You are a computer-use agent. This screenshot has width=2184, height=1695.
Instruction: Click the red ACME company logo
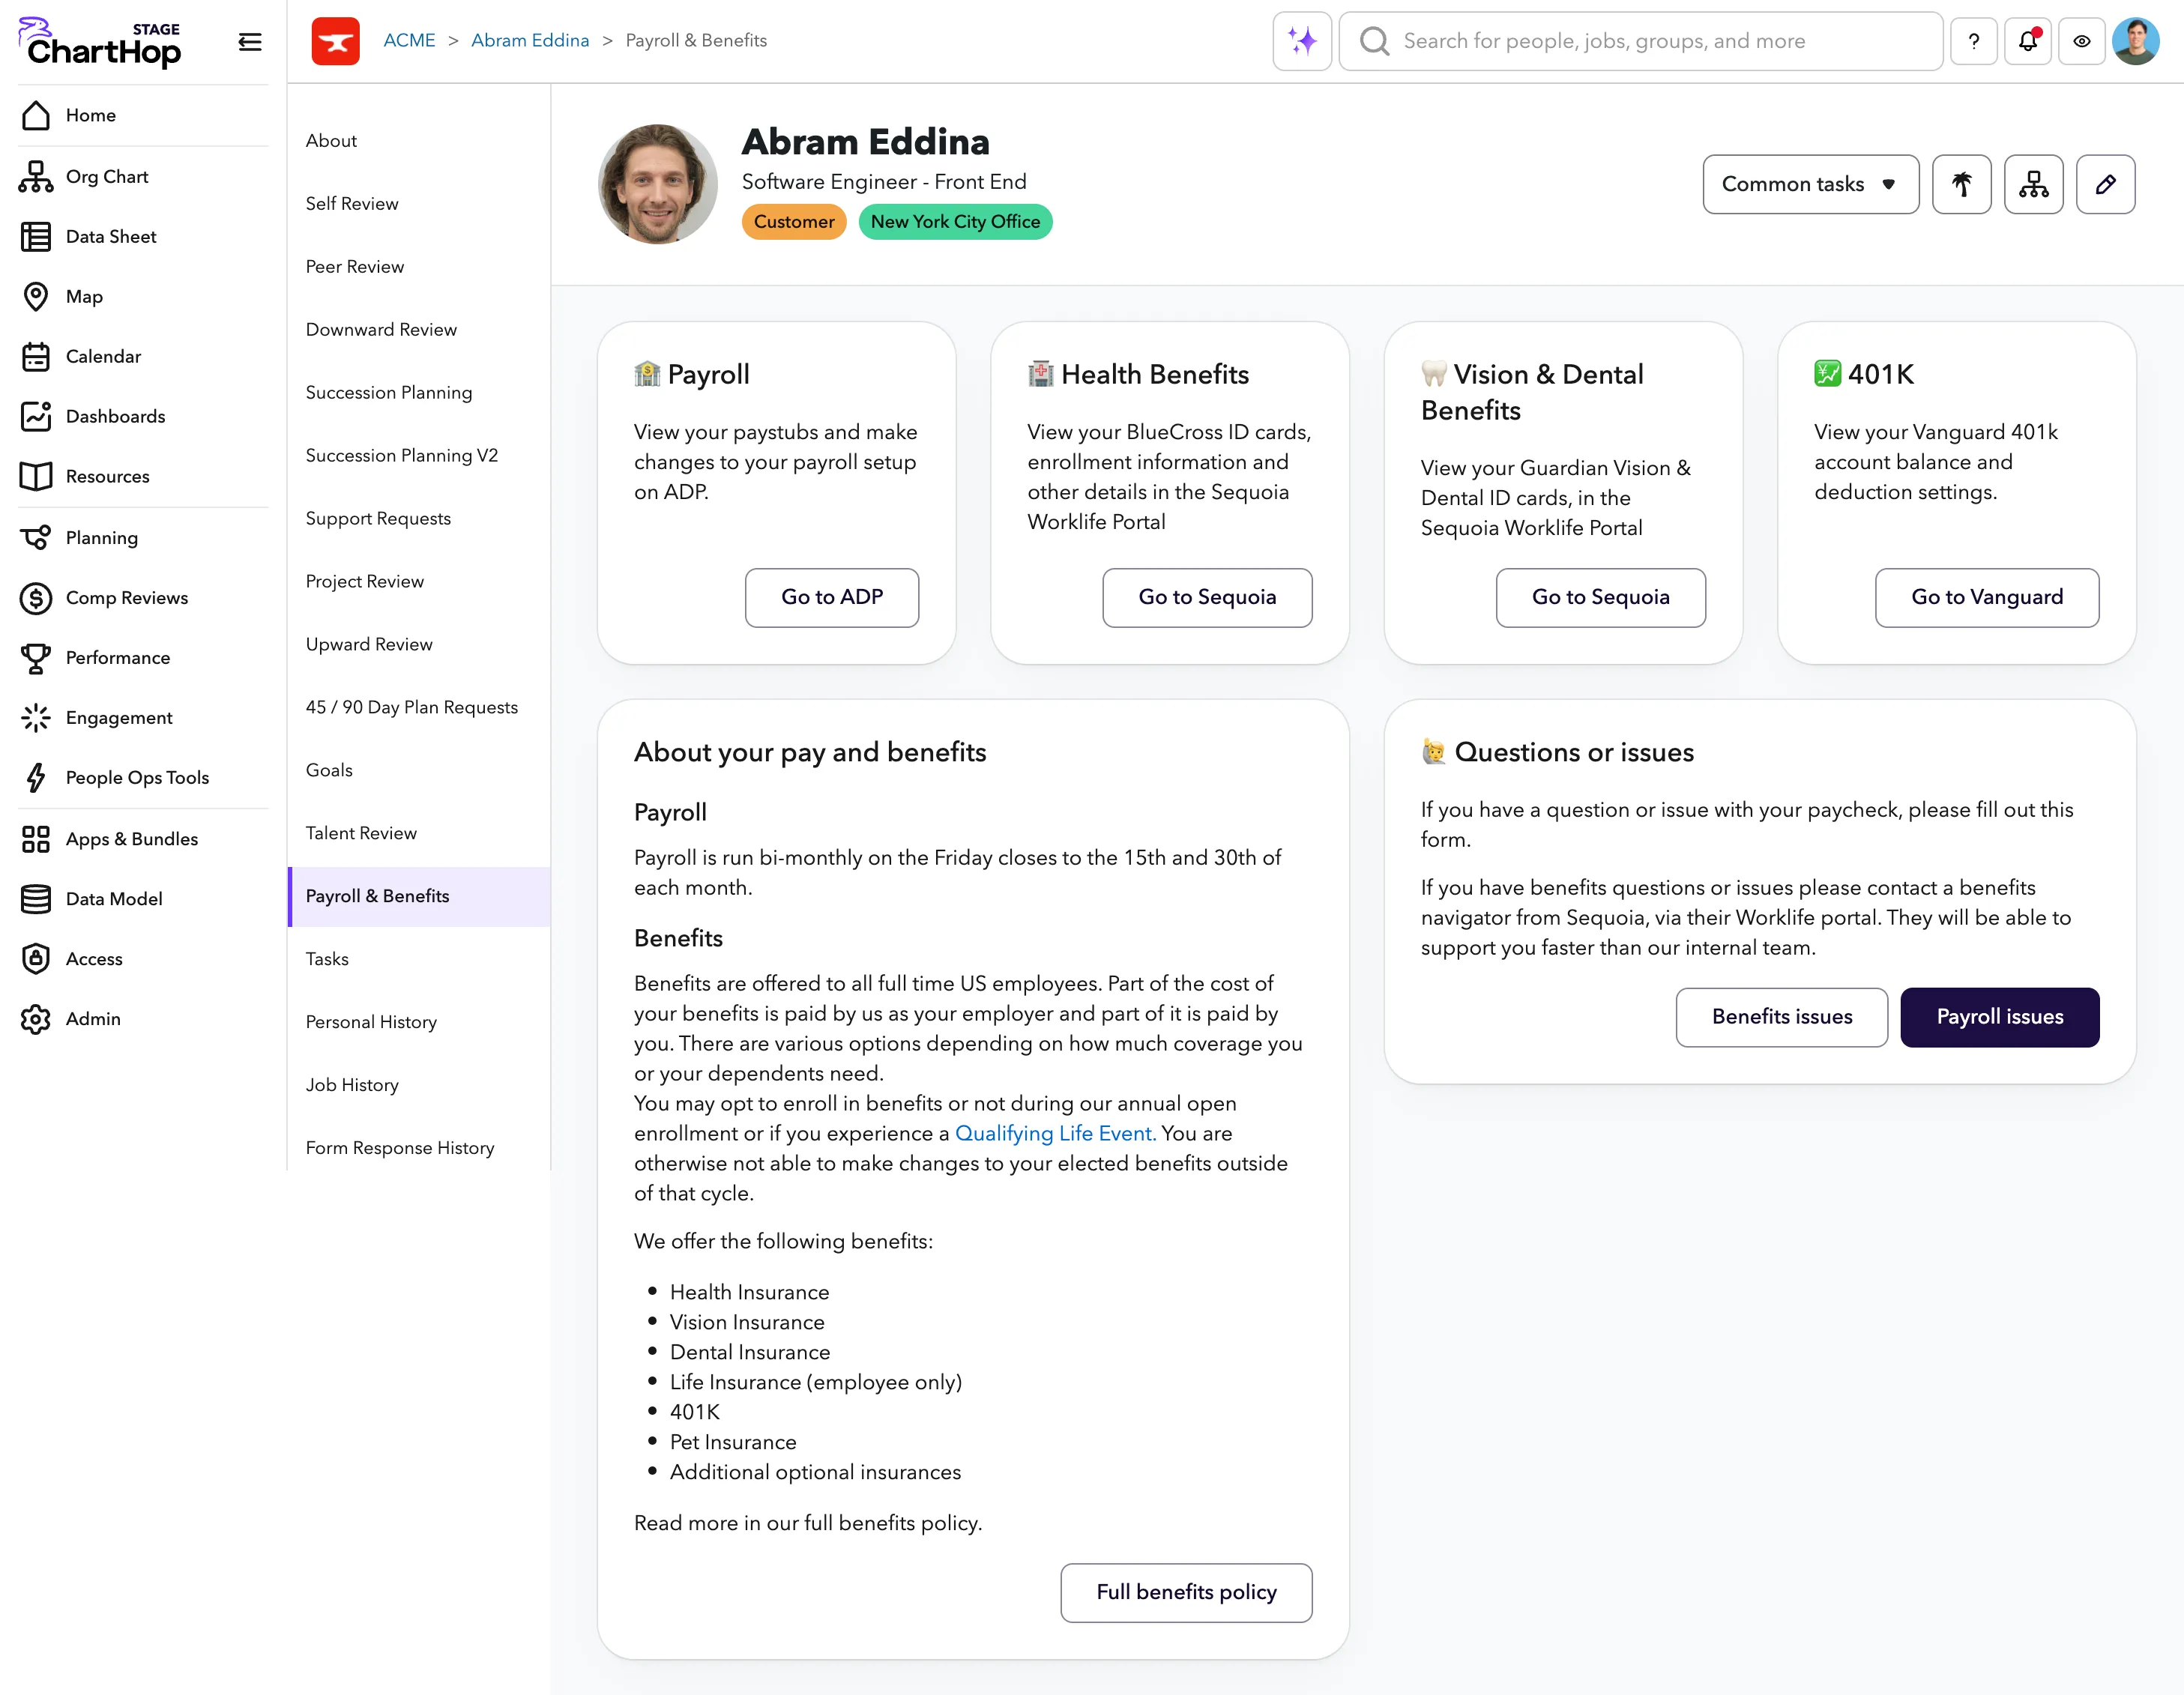(x=335, y=41)
